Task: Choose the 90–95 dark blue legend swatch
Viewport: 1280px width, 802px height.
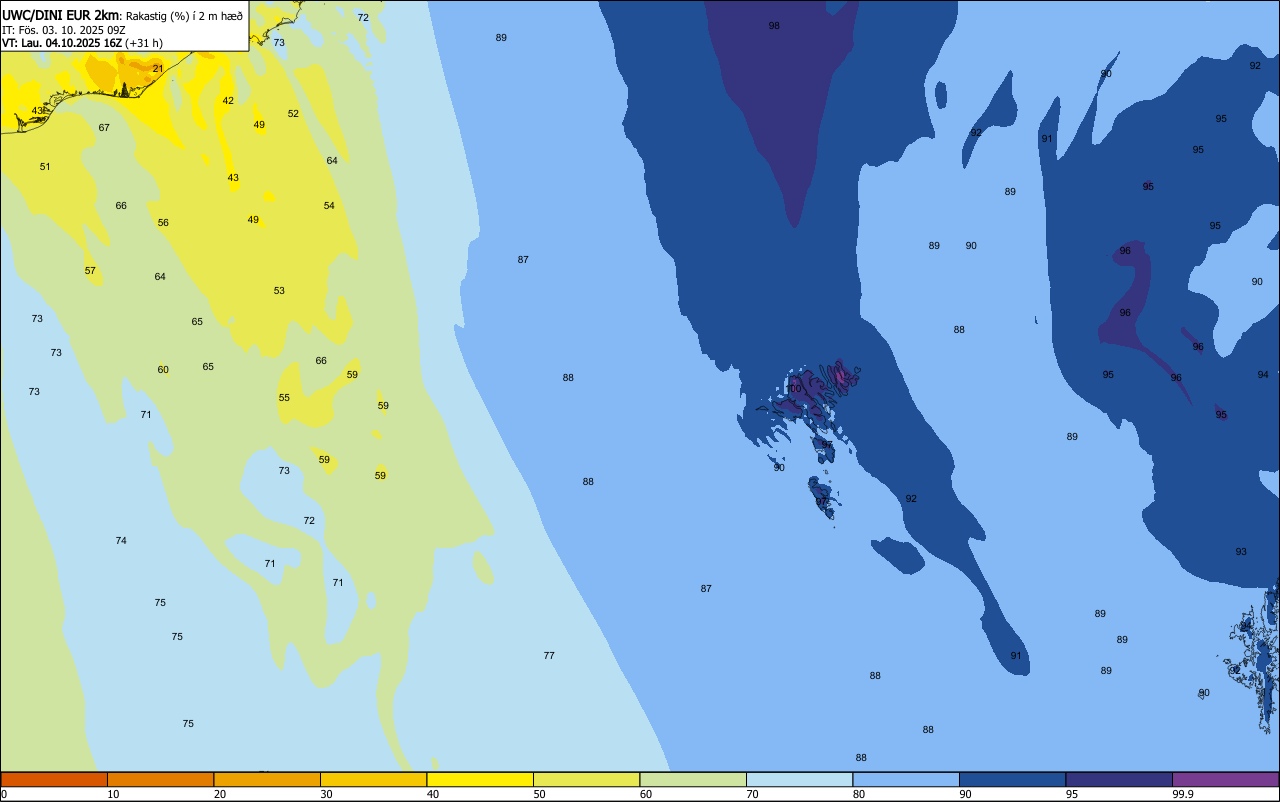Action: pyautogui.click(x=1012, y=779)
